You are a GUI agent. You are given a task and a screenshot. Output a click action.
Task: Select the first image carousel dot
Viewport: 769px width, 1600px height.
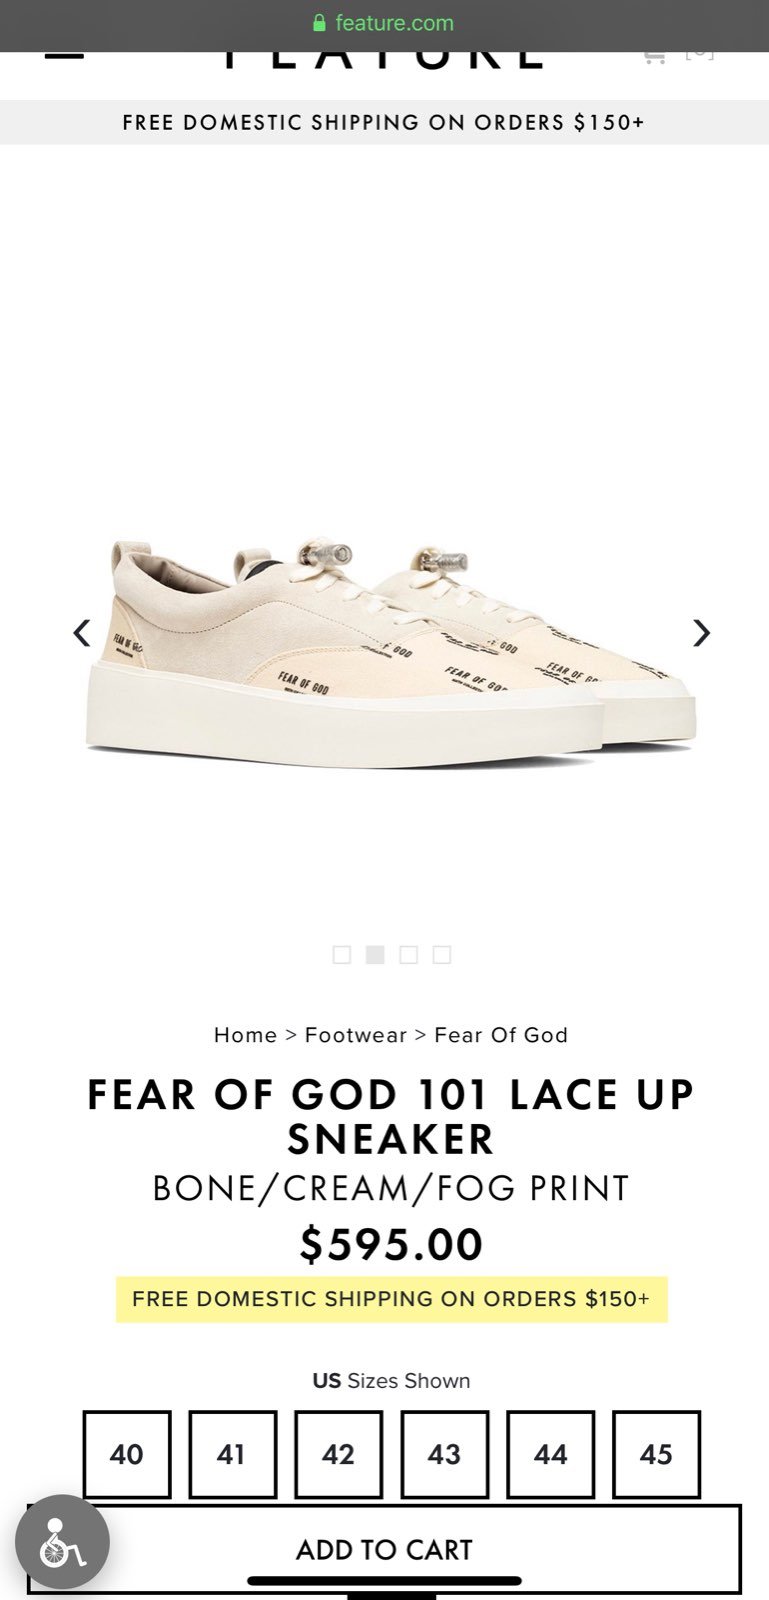342,955
